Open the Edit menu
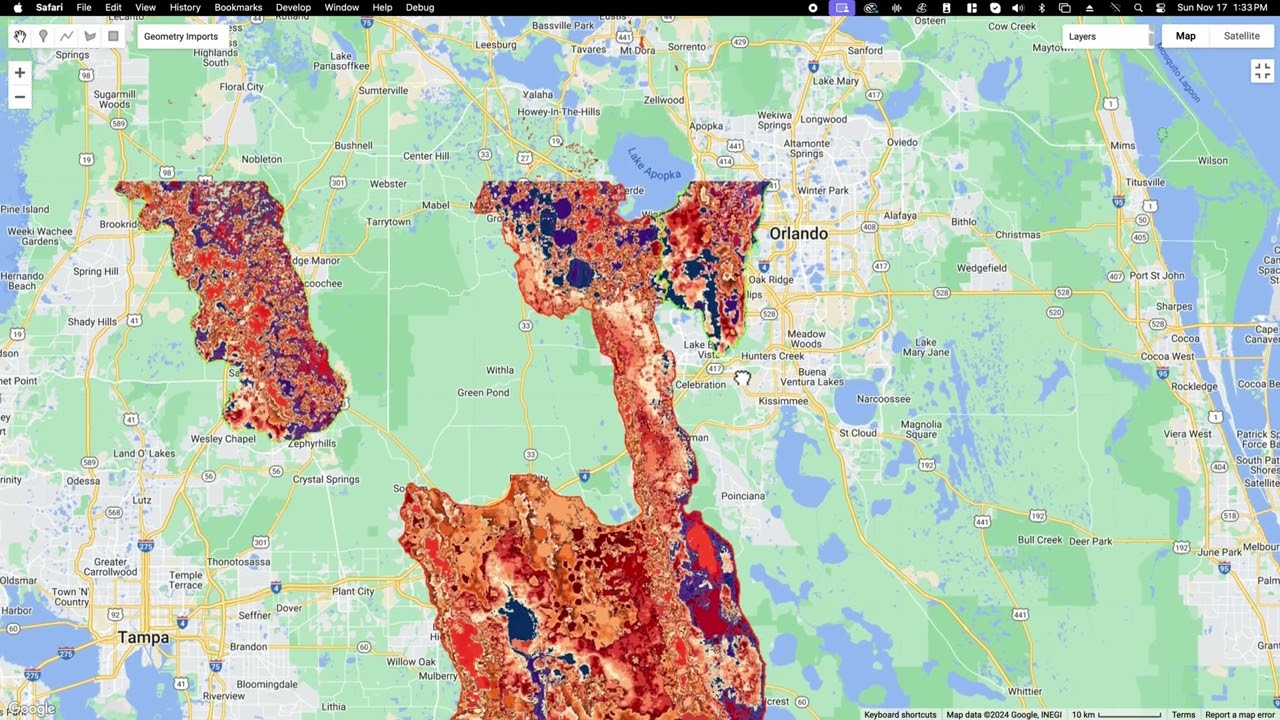Image resolution: width=1280 pixels, height=720 pixels. [x=114, y=7]
